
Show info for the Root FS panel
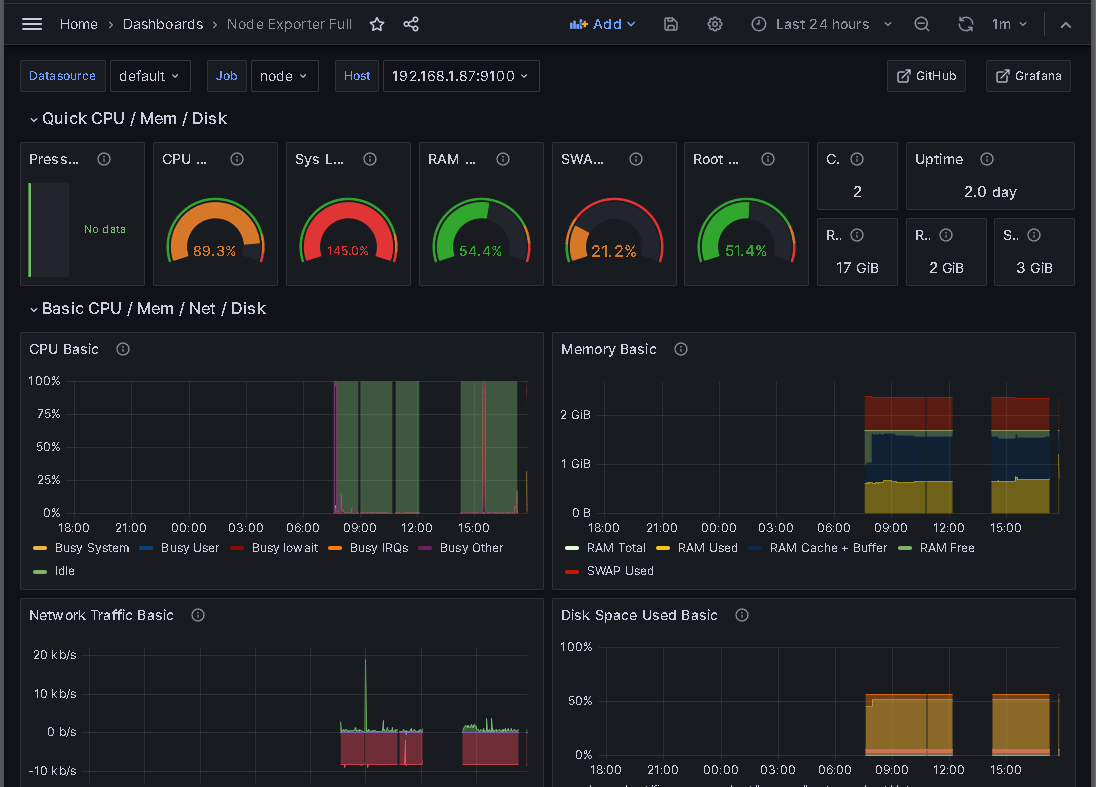pos(768,159)
